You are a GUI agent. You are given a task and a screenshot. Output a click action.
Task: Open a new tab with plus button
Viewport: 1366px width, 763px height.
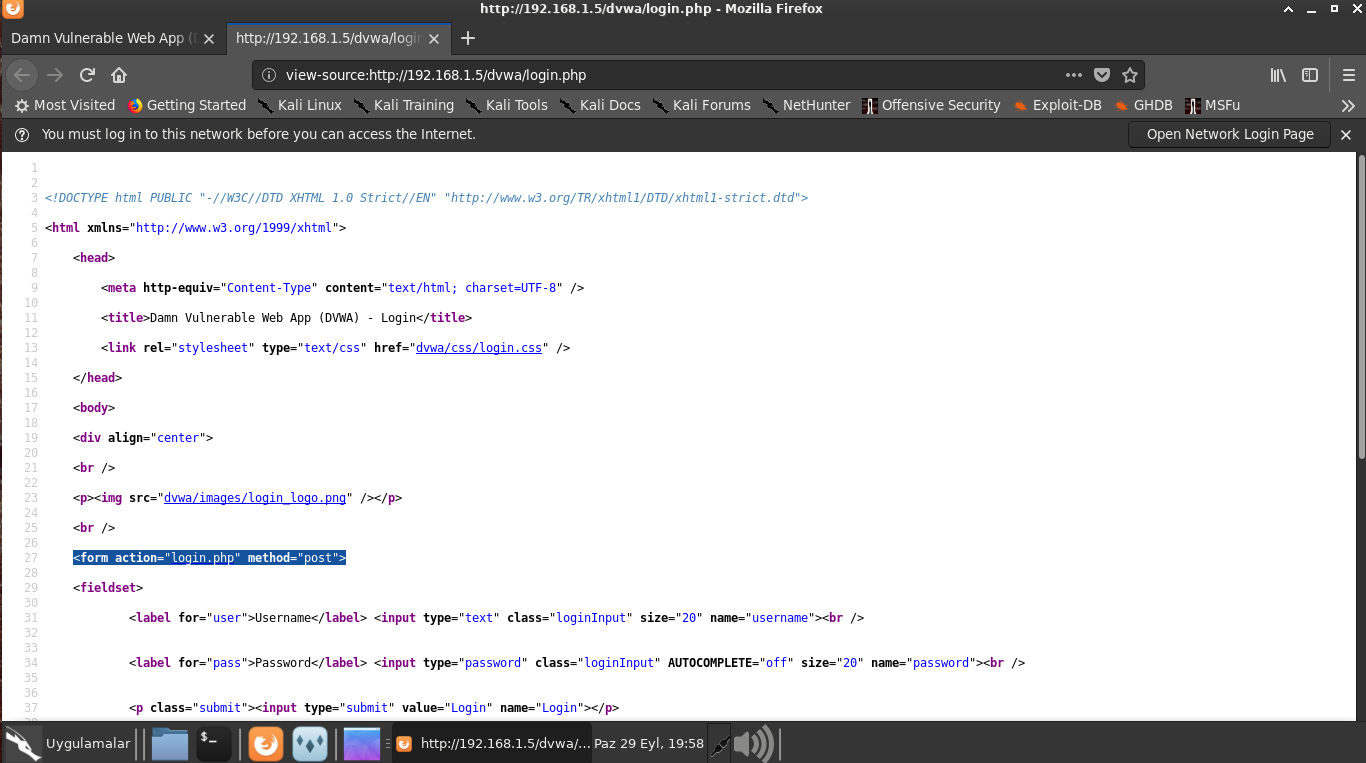pos(467,38)
